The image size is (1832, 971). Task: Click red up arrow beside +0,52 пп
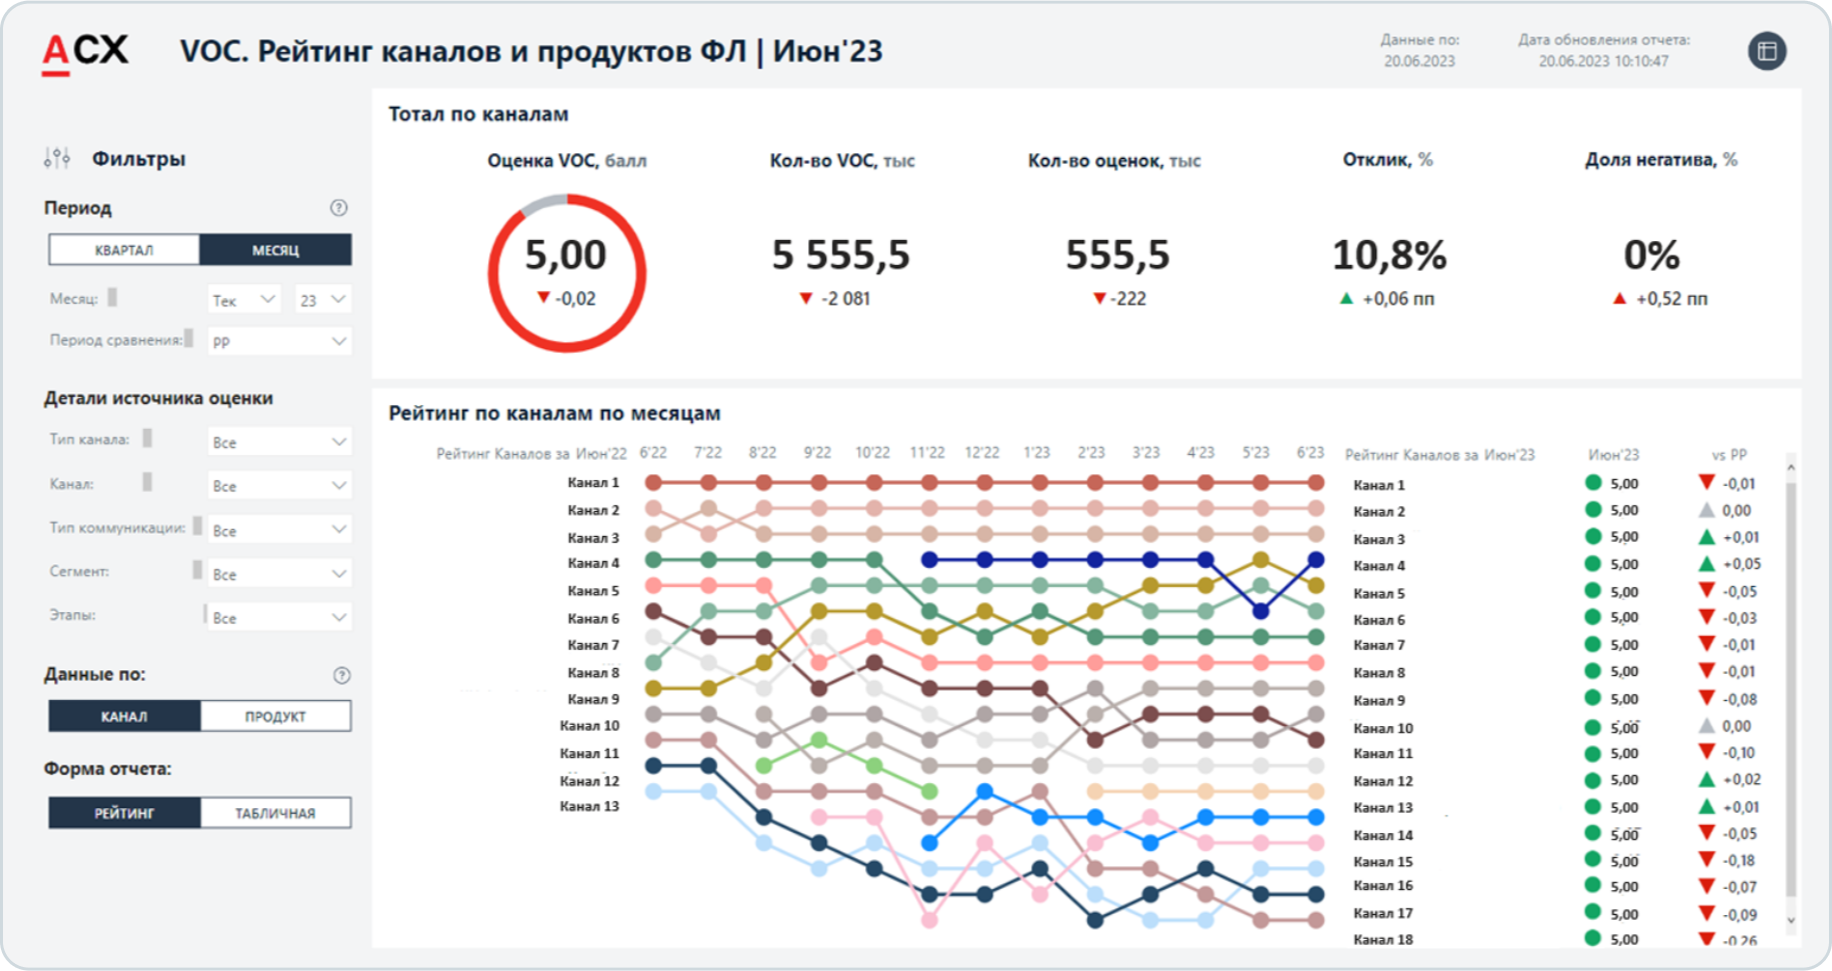click(x=1620, y=298)
